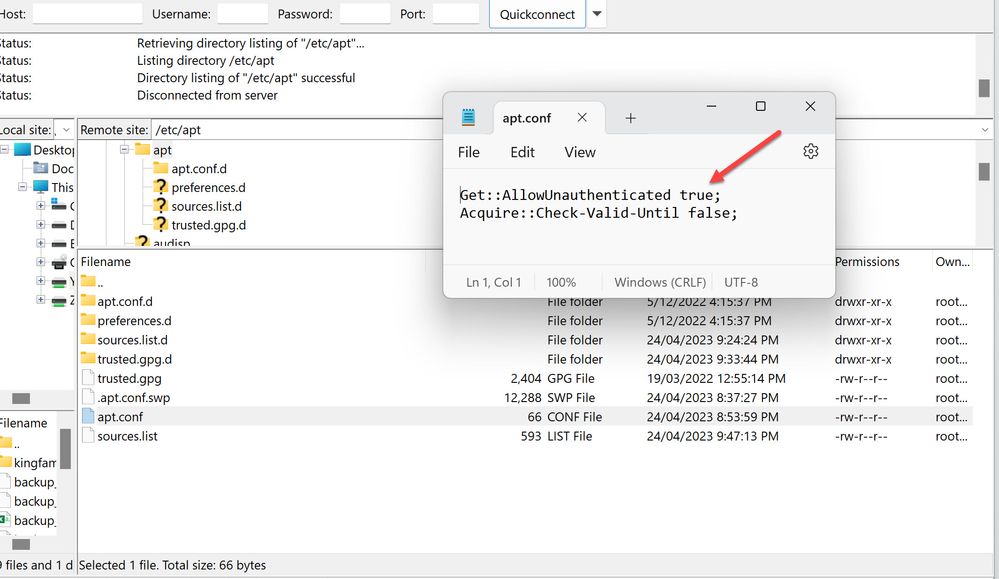999x579 pixels.
Task: Open the File menu in Notepad
Action: [x=468, y=152]
